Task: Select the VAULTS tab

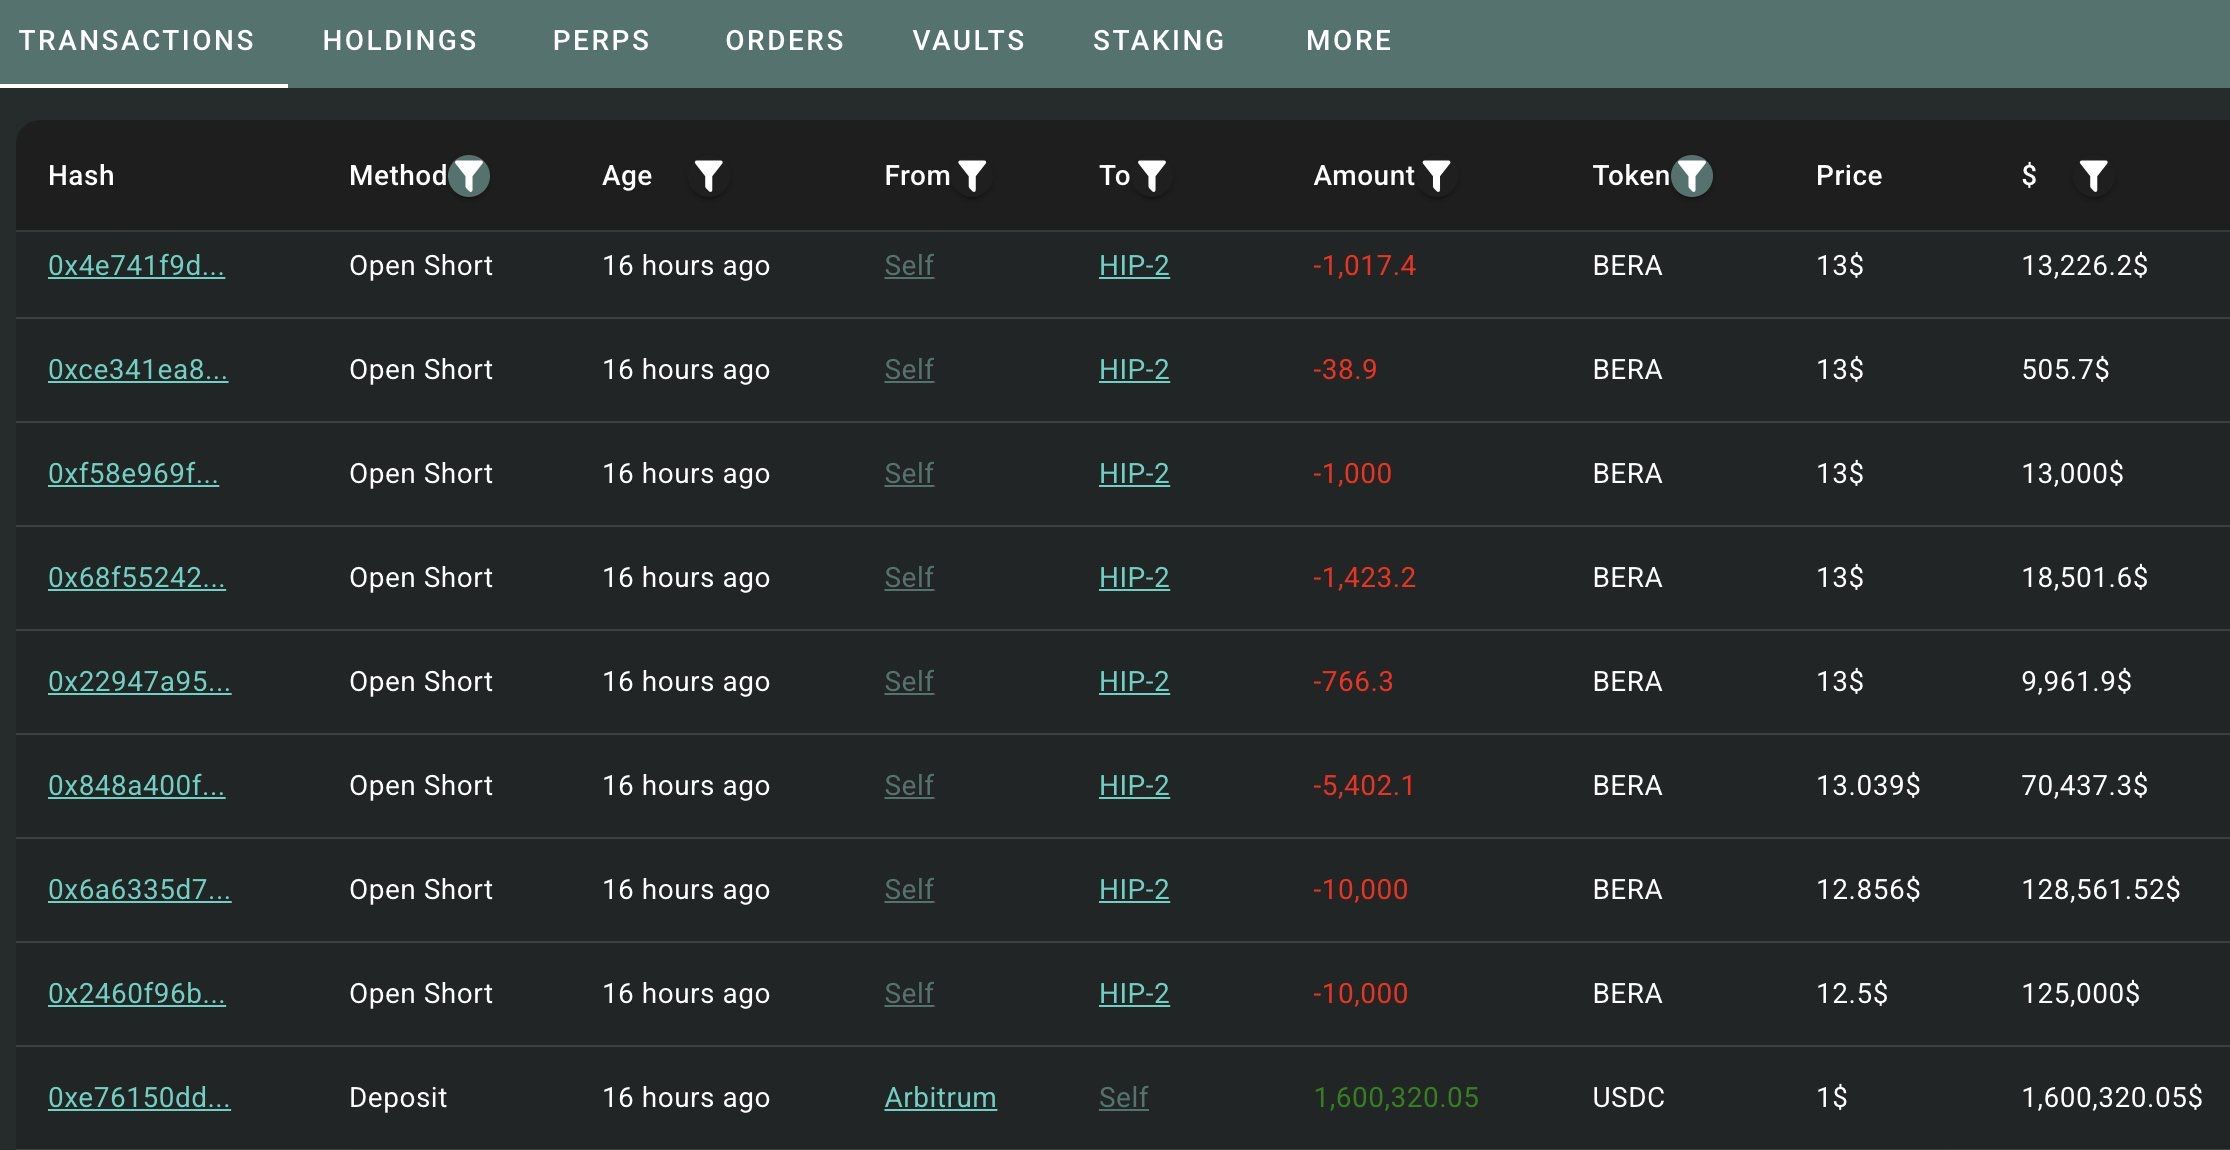Action: point(968,41)
